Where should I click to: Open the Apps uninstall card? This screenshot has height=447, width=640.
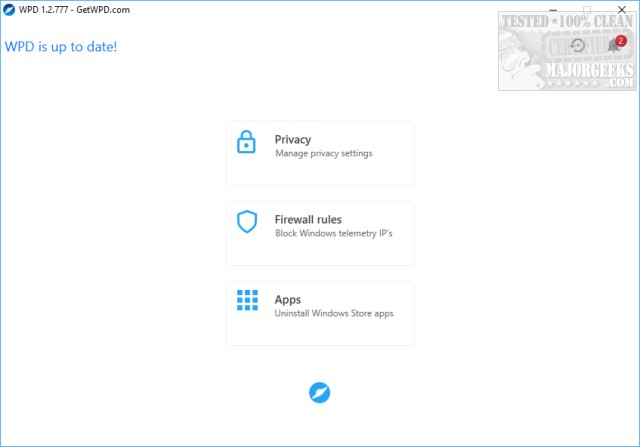[x=320, y=314]
